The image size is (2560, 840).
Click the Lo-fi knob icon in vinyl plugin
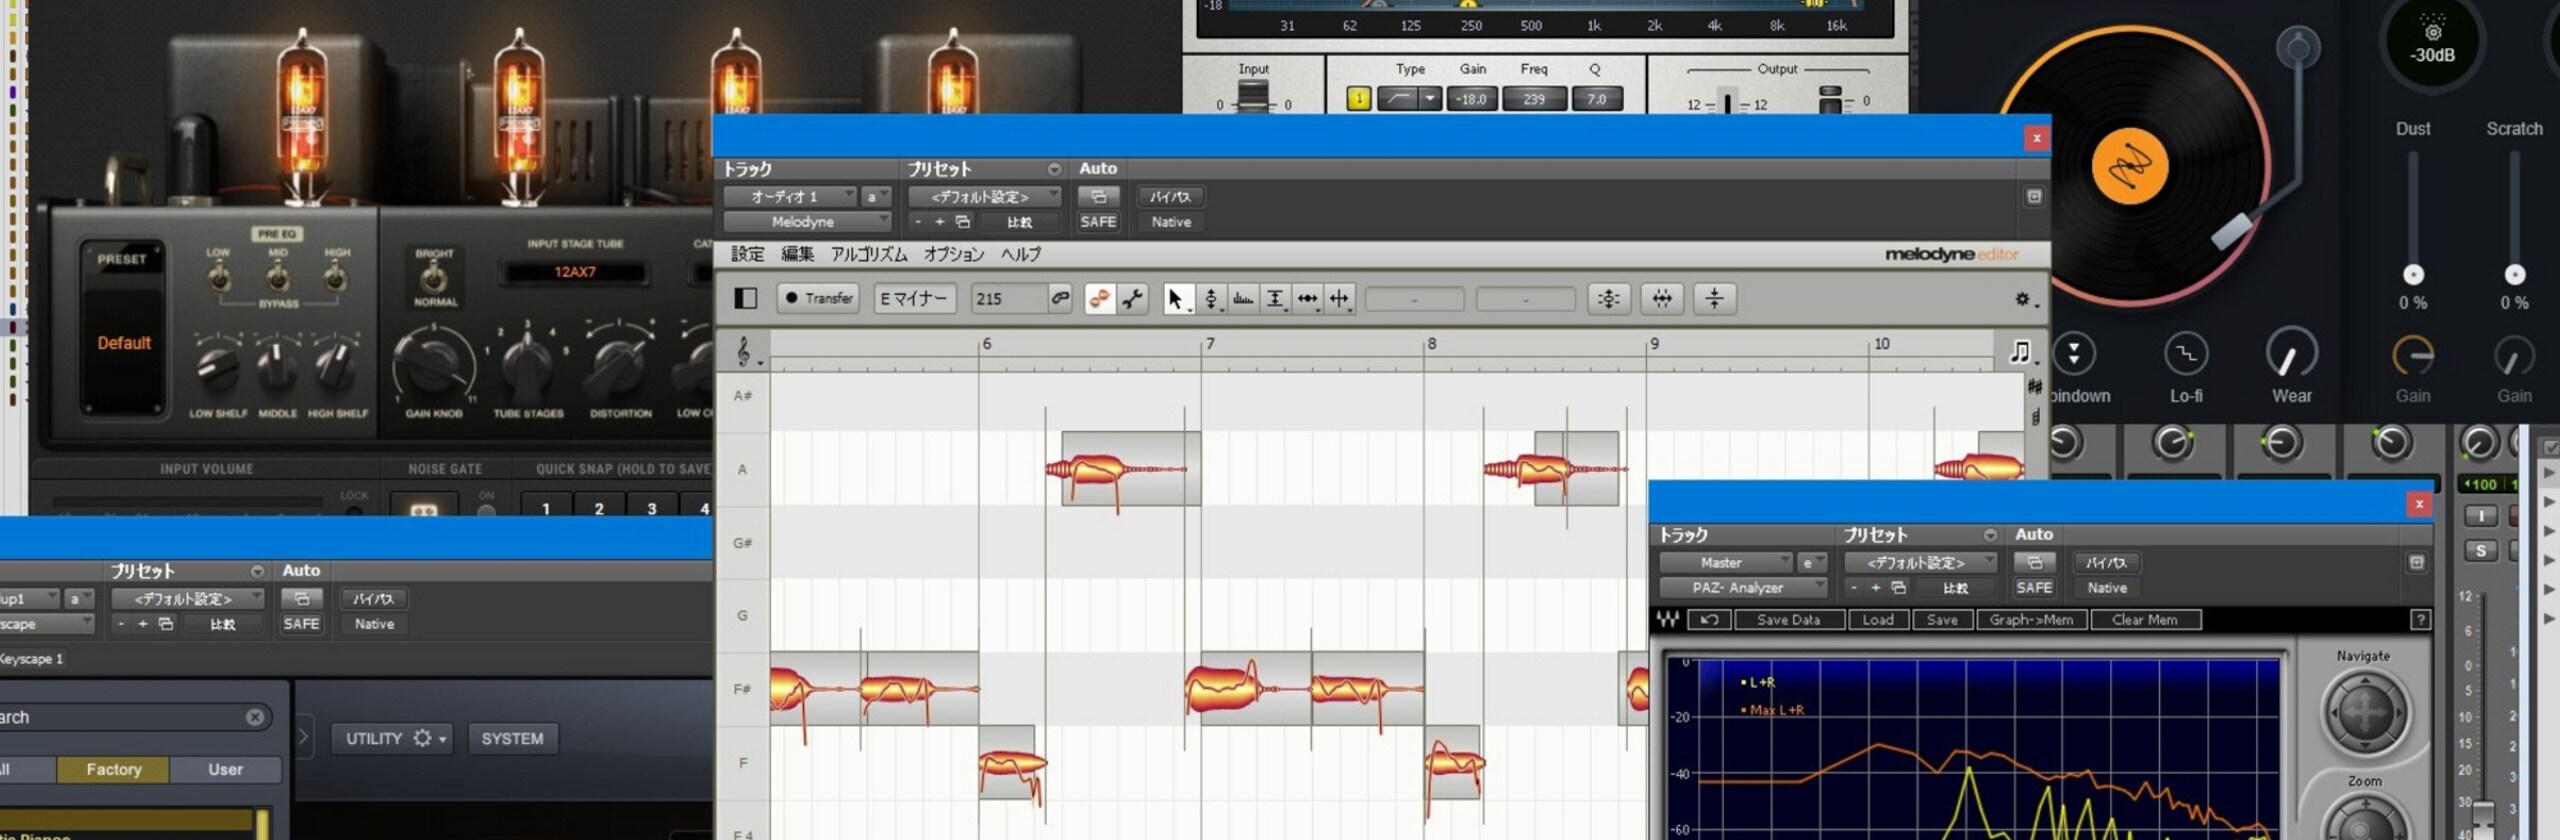(2186, 354)
